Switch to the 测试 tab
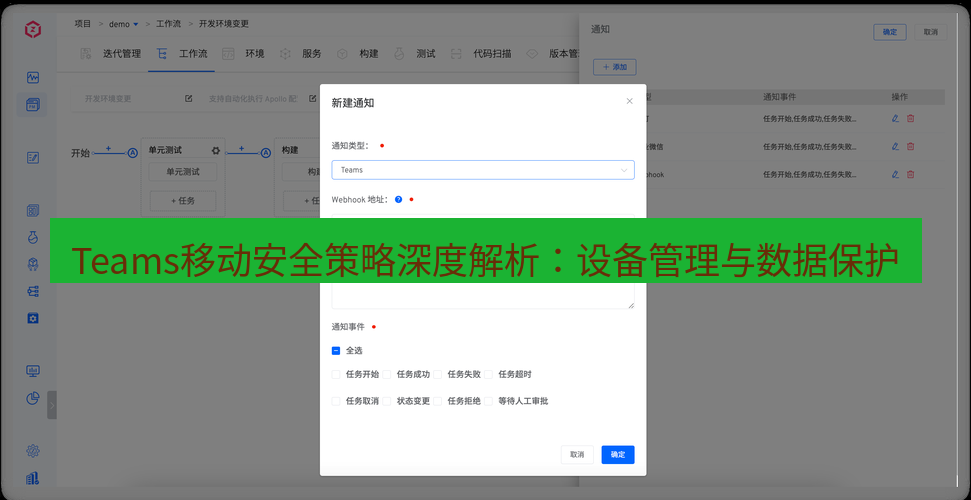 414,54
